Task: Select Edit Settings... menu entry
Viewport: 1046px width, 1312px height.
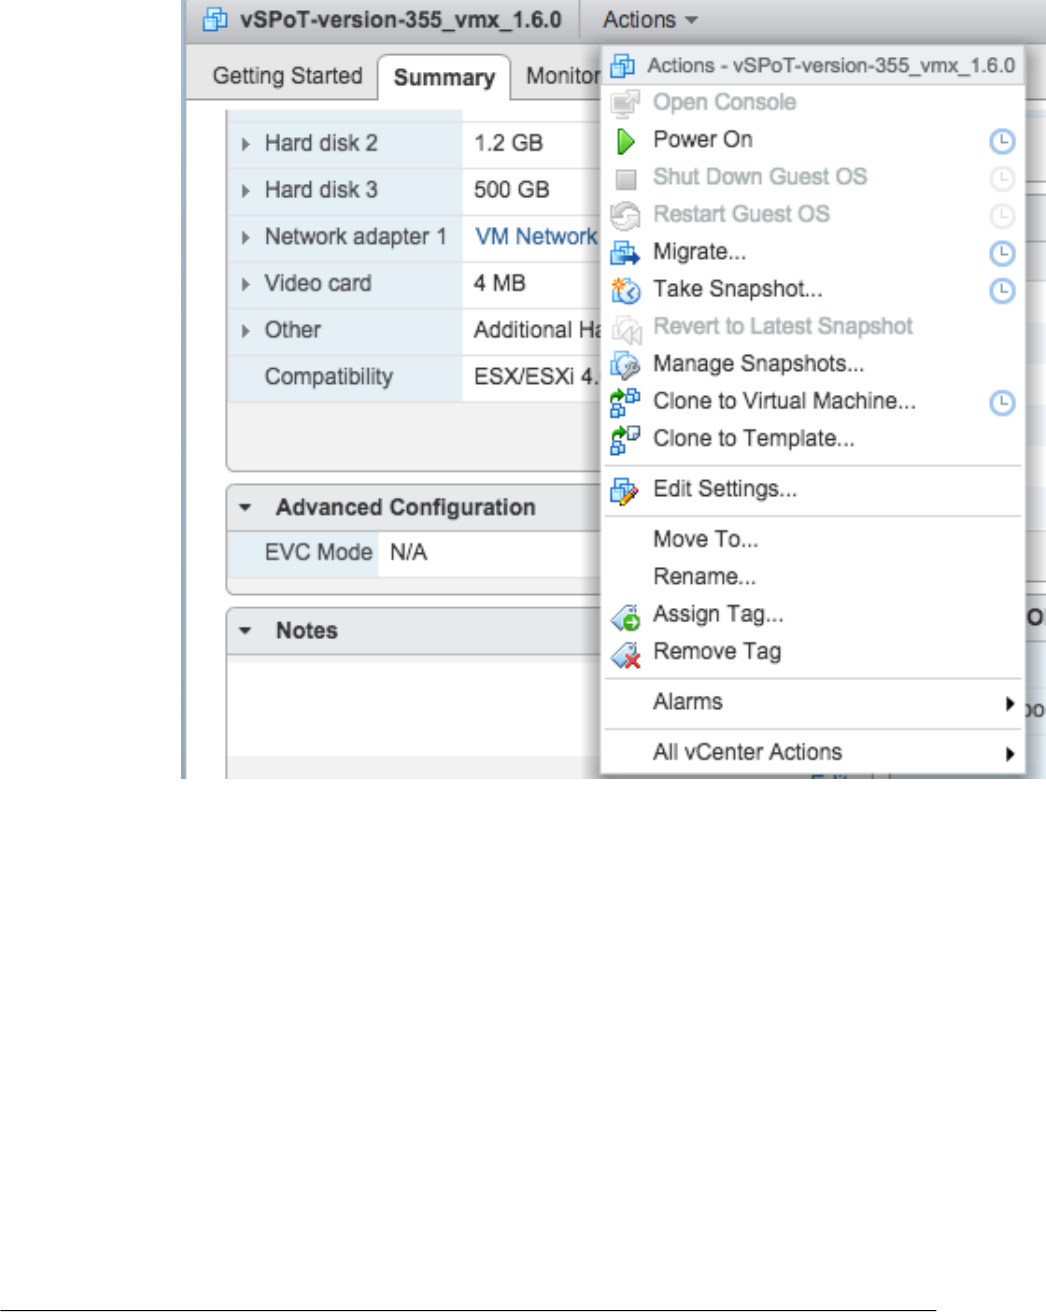Action: tap(725, 489)
